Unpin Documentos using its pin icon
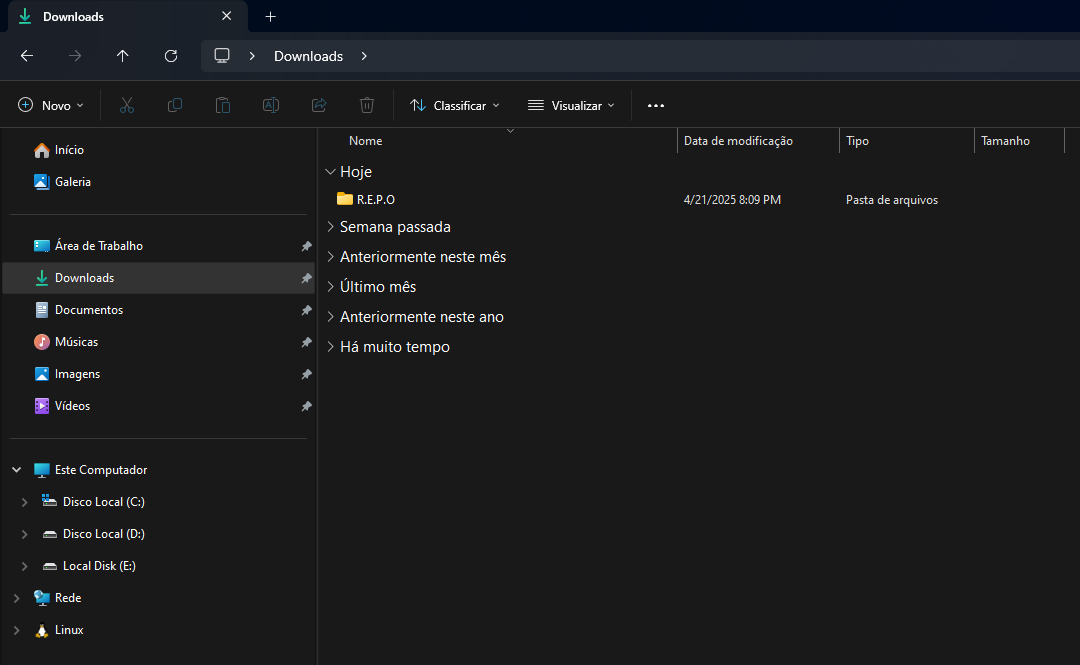 tap(306, 310)
